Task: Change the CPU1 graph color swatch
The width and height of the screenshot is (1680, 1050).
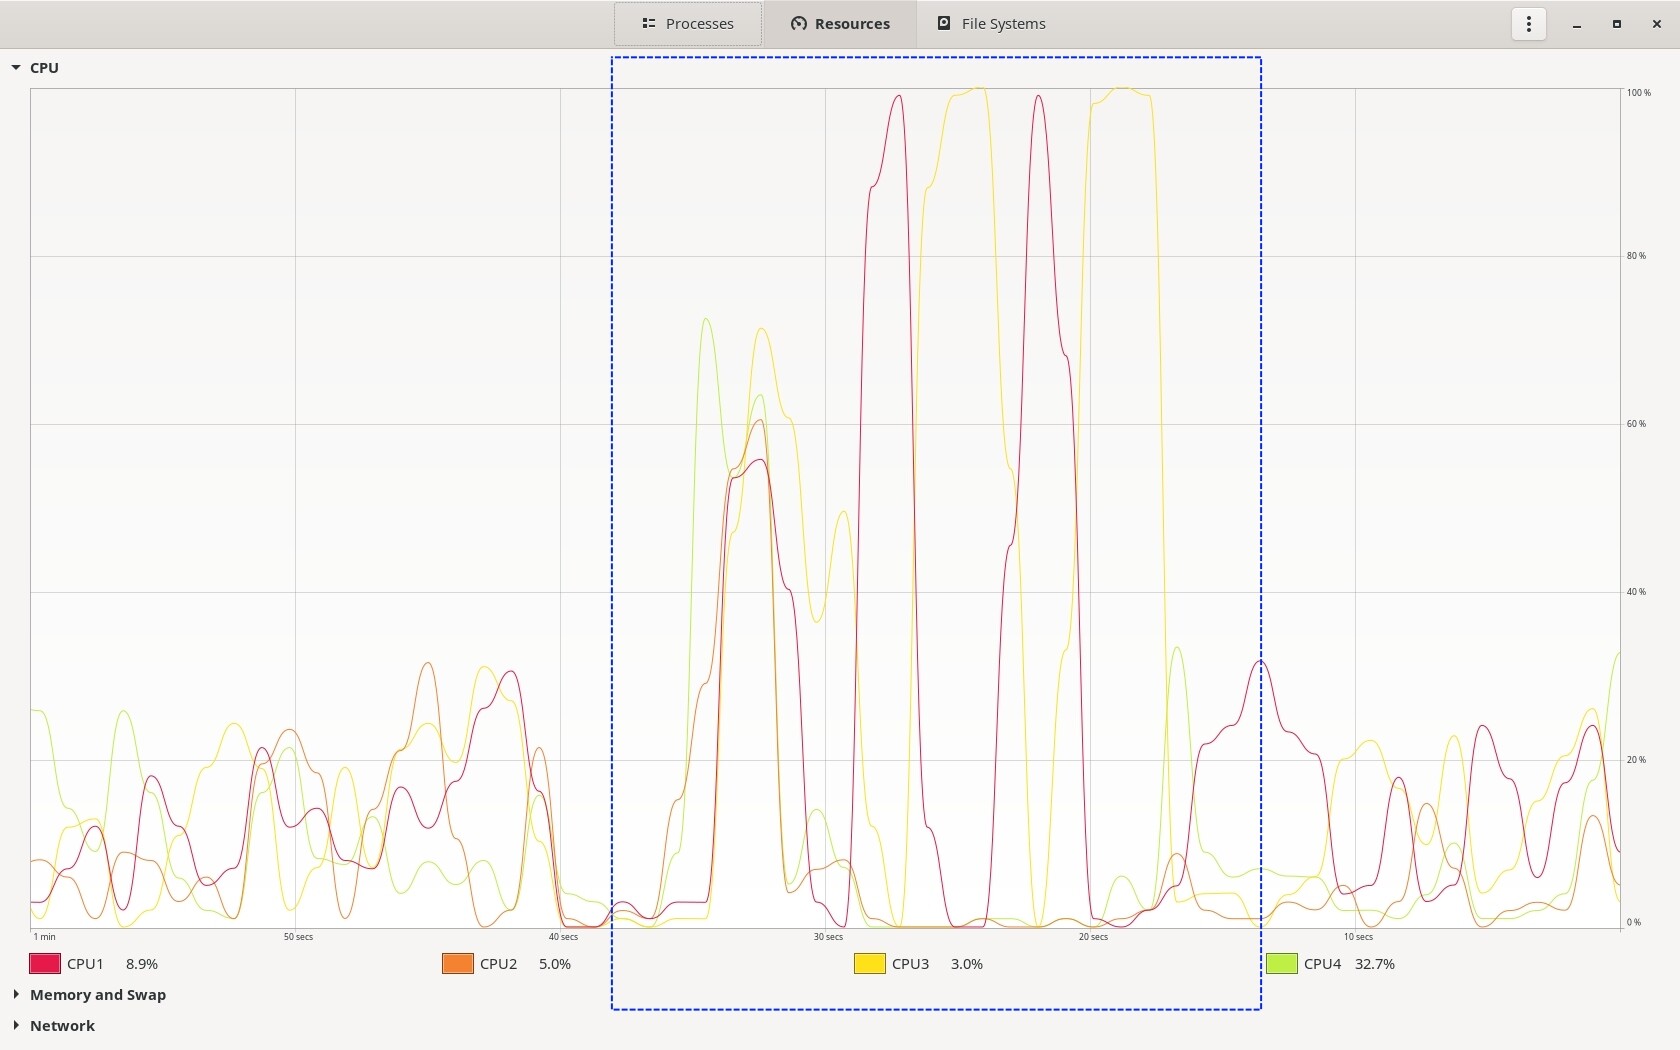Action: 45,964
